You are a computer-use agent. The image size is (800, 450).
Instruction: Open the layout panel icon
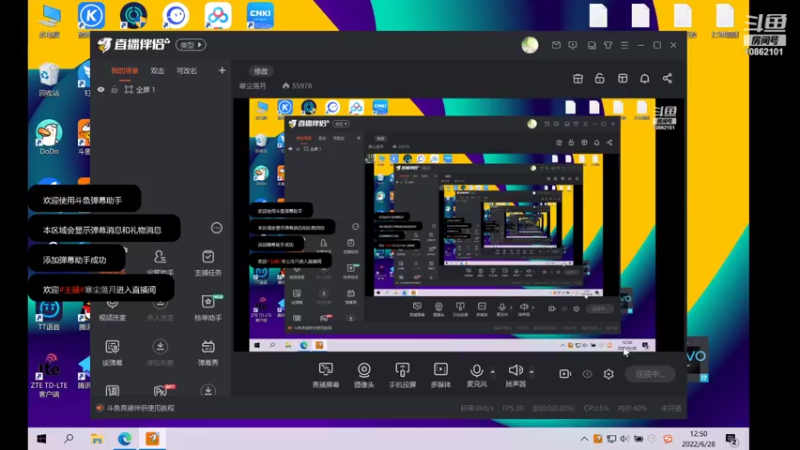(622, 79)
